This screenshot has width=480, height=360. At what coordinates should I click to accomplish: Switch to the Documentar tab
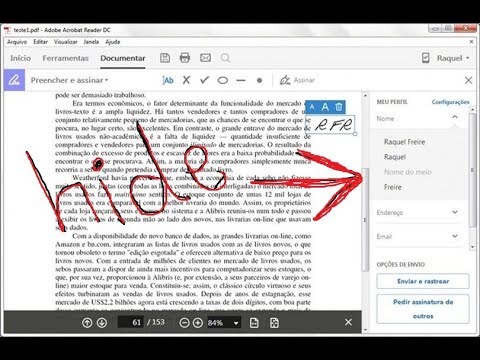123,58
